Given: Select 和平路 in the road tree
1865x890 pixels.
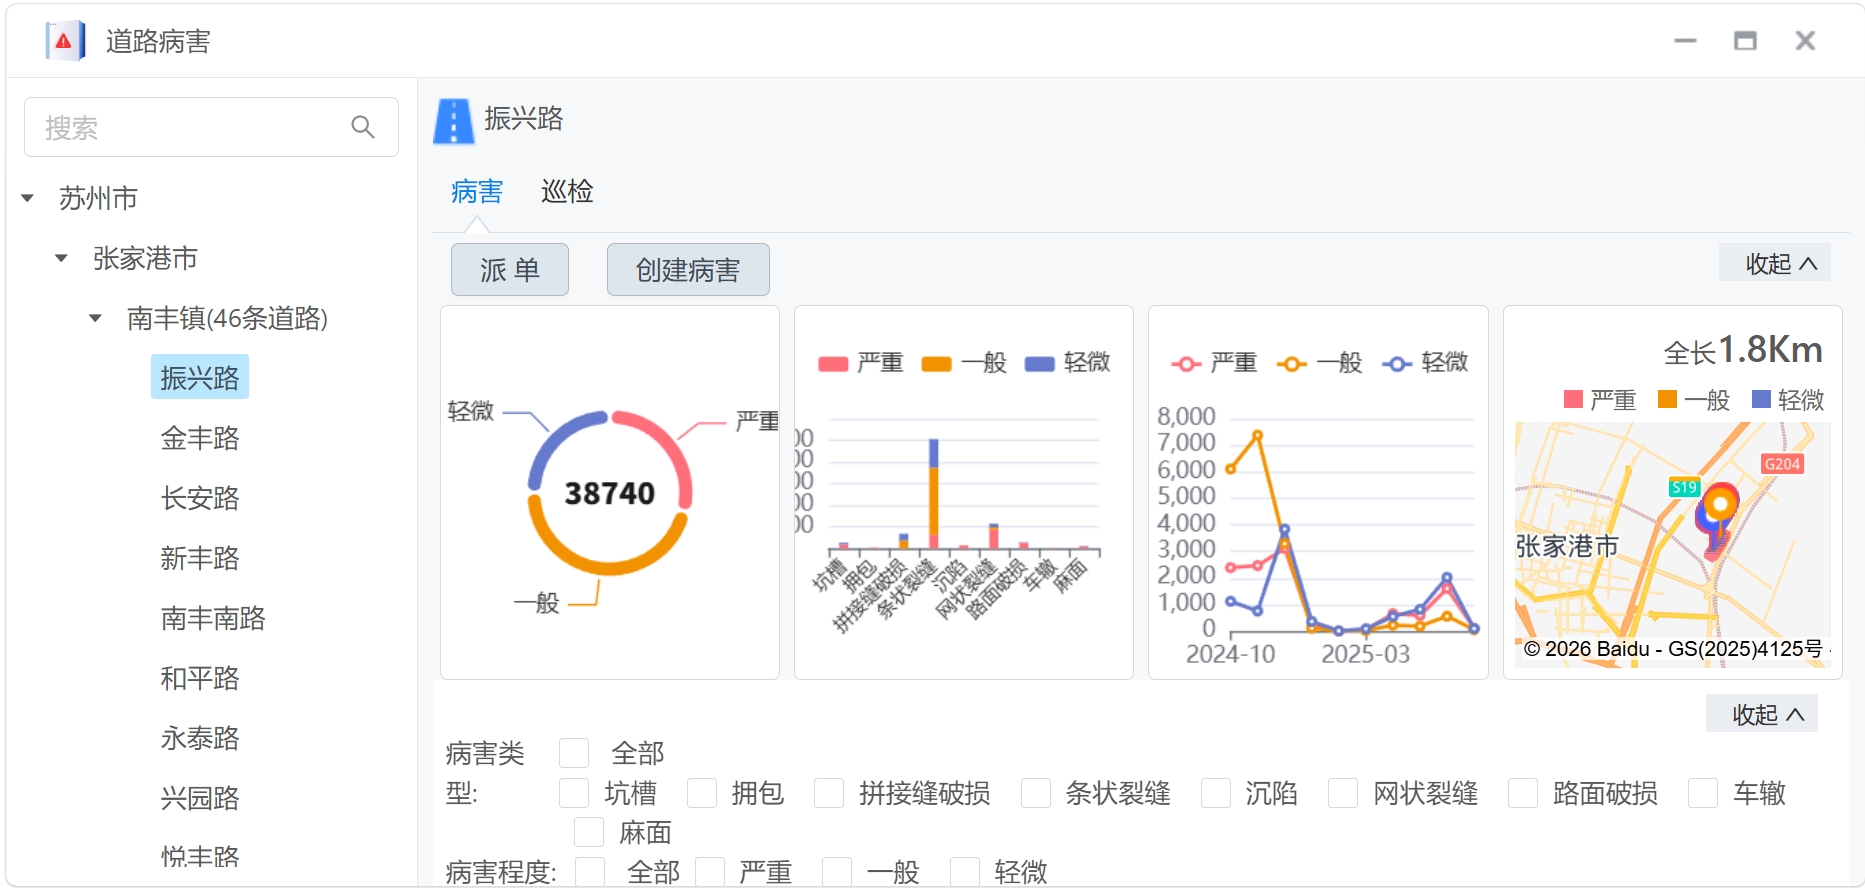Looking at the screenshot, I should [x=200, y=678].
